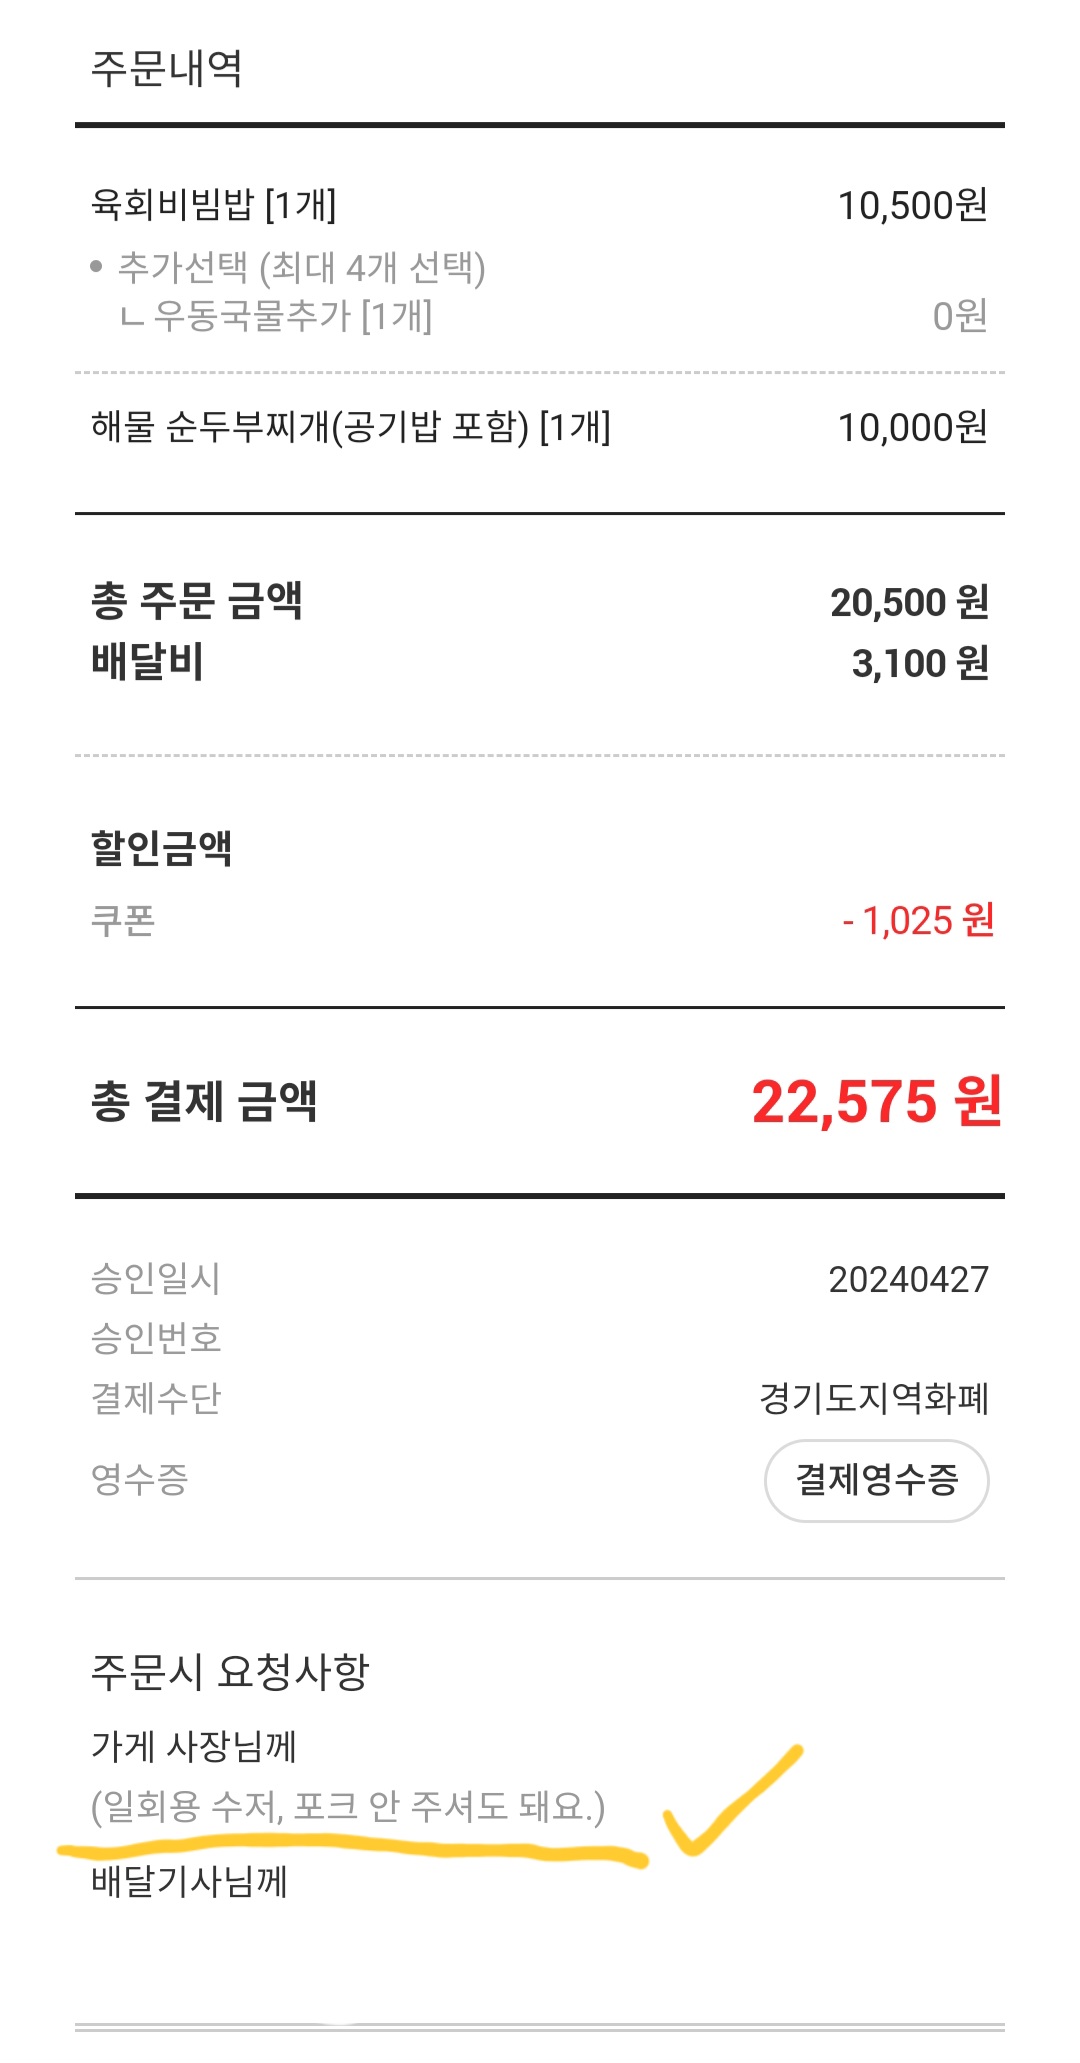Click the 추가선택 (최대 4개 선택) option line

click(x=301, y=268)
